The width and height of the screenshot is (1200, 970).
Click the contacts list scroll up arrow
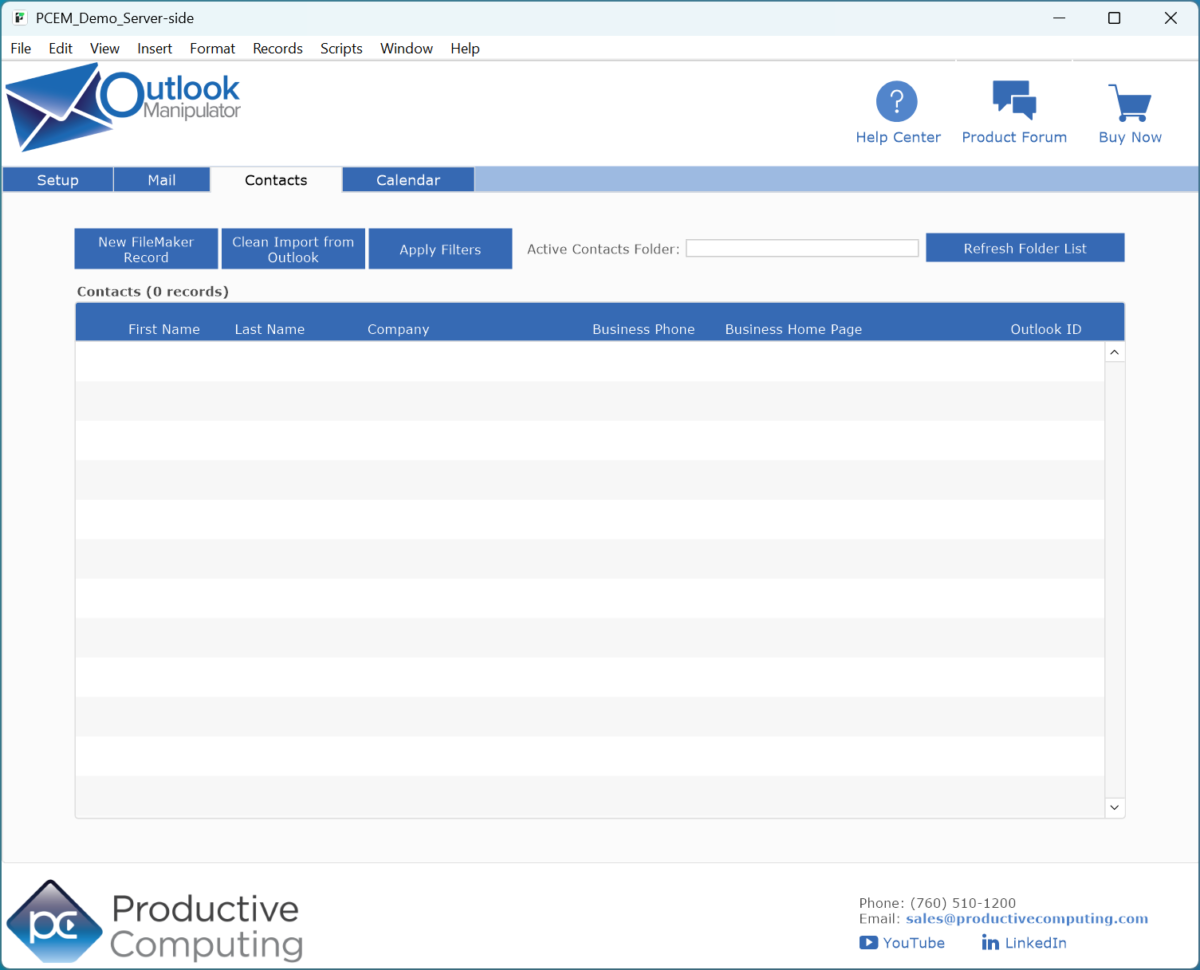1115,352
